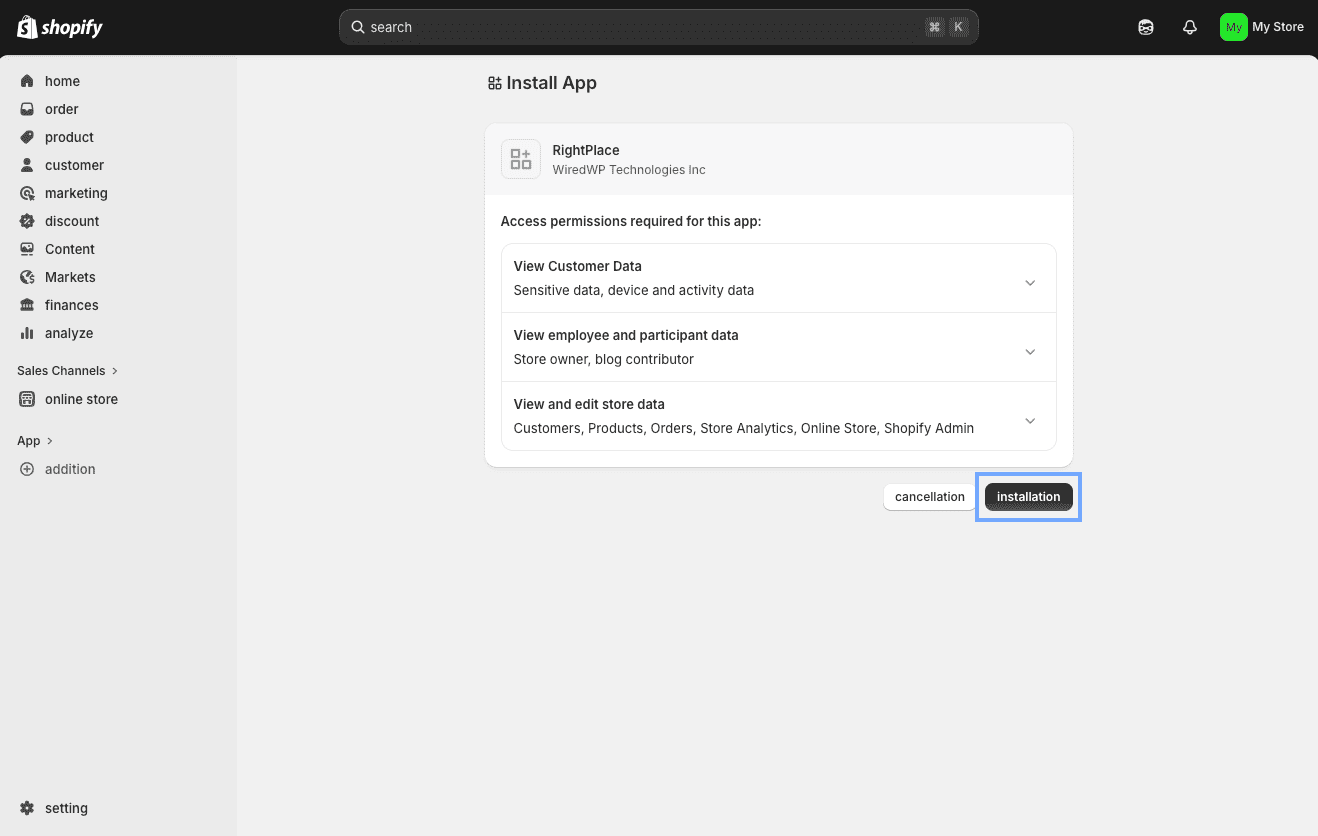Open the notification bell
1318x836 pixels.
1189,27
